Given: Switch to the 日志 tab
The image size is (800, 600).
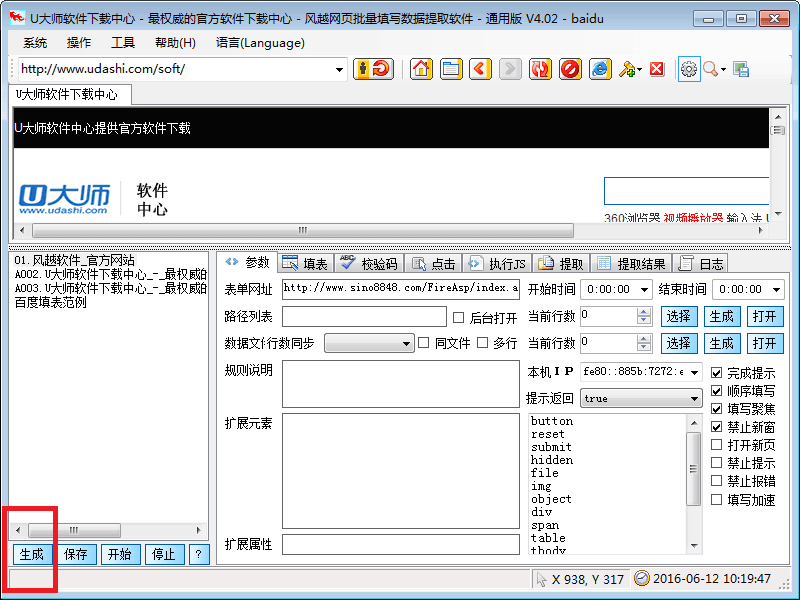Looking at the screenshot, I should pyautogui.click(x=701, y=264).
